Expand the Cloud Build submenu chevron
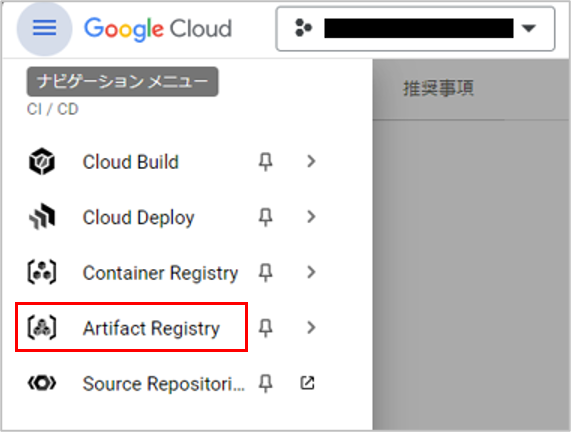 point(311,161)
